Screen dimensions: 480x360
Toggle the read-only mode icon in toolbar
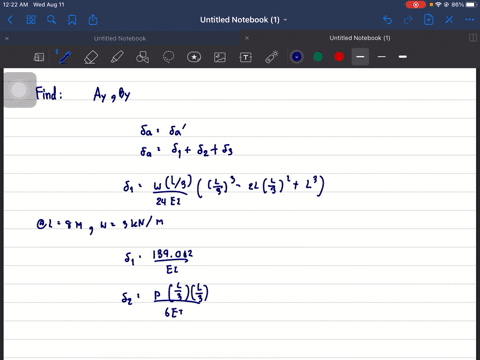tap(39, 57)
